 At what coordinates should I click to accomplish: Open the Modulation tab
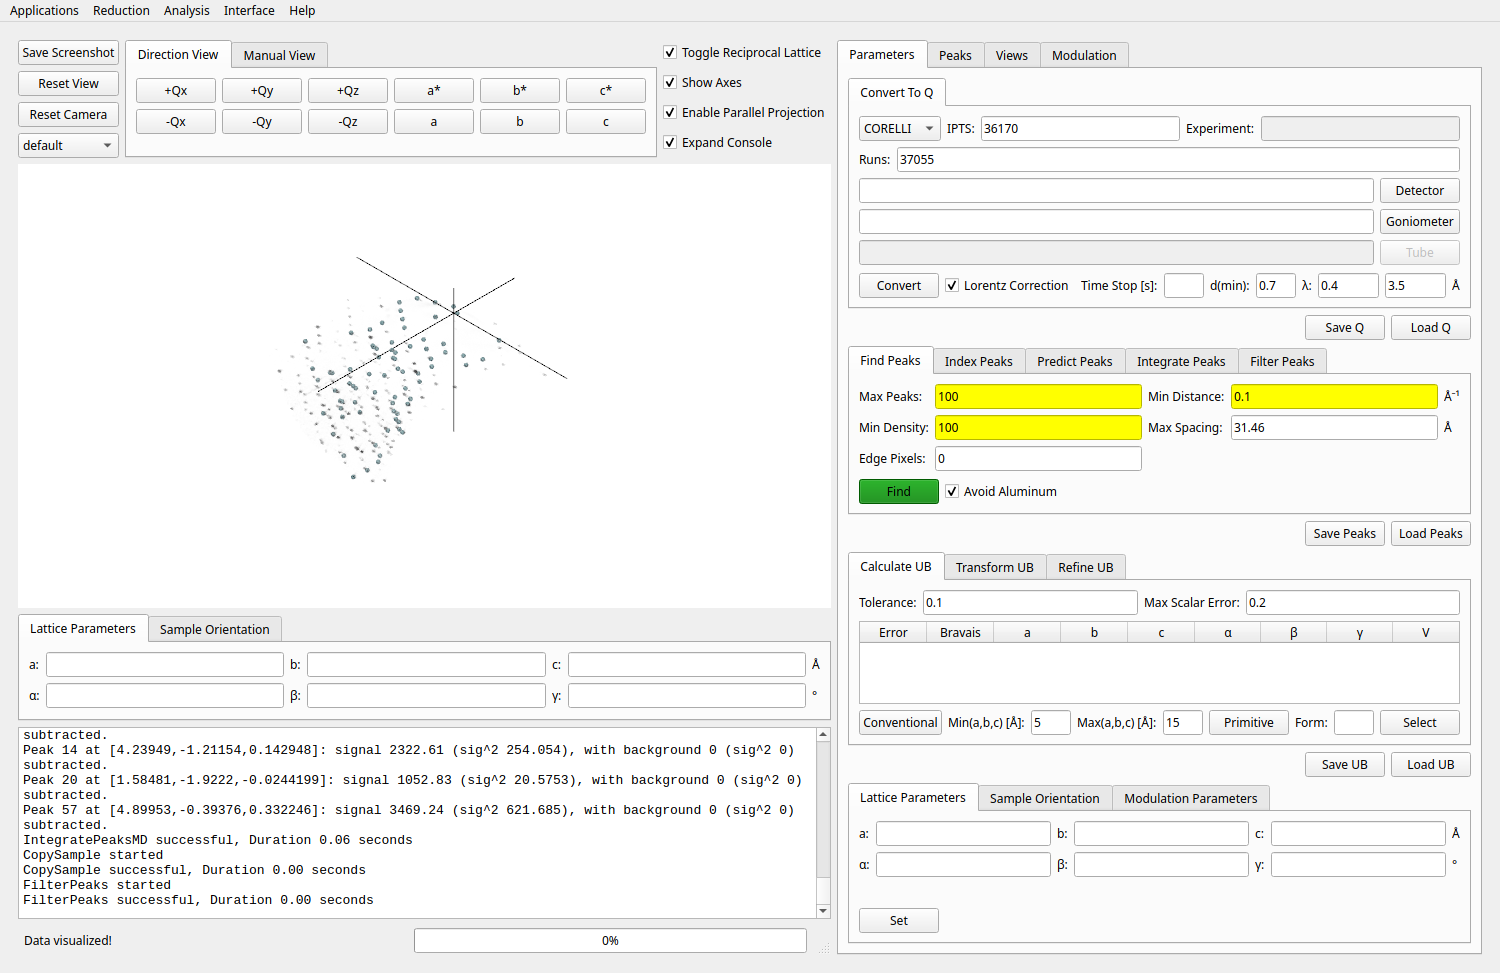click(1084, 55)
